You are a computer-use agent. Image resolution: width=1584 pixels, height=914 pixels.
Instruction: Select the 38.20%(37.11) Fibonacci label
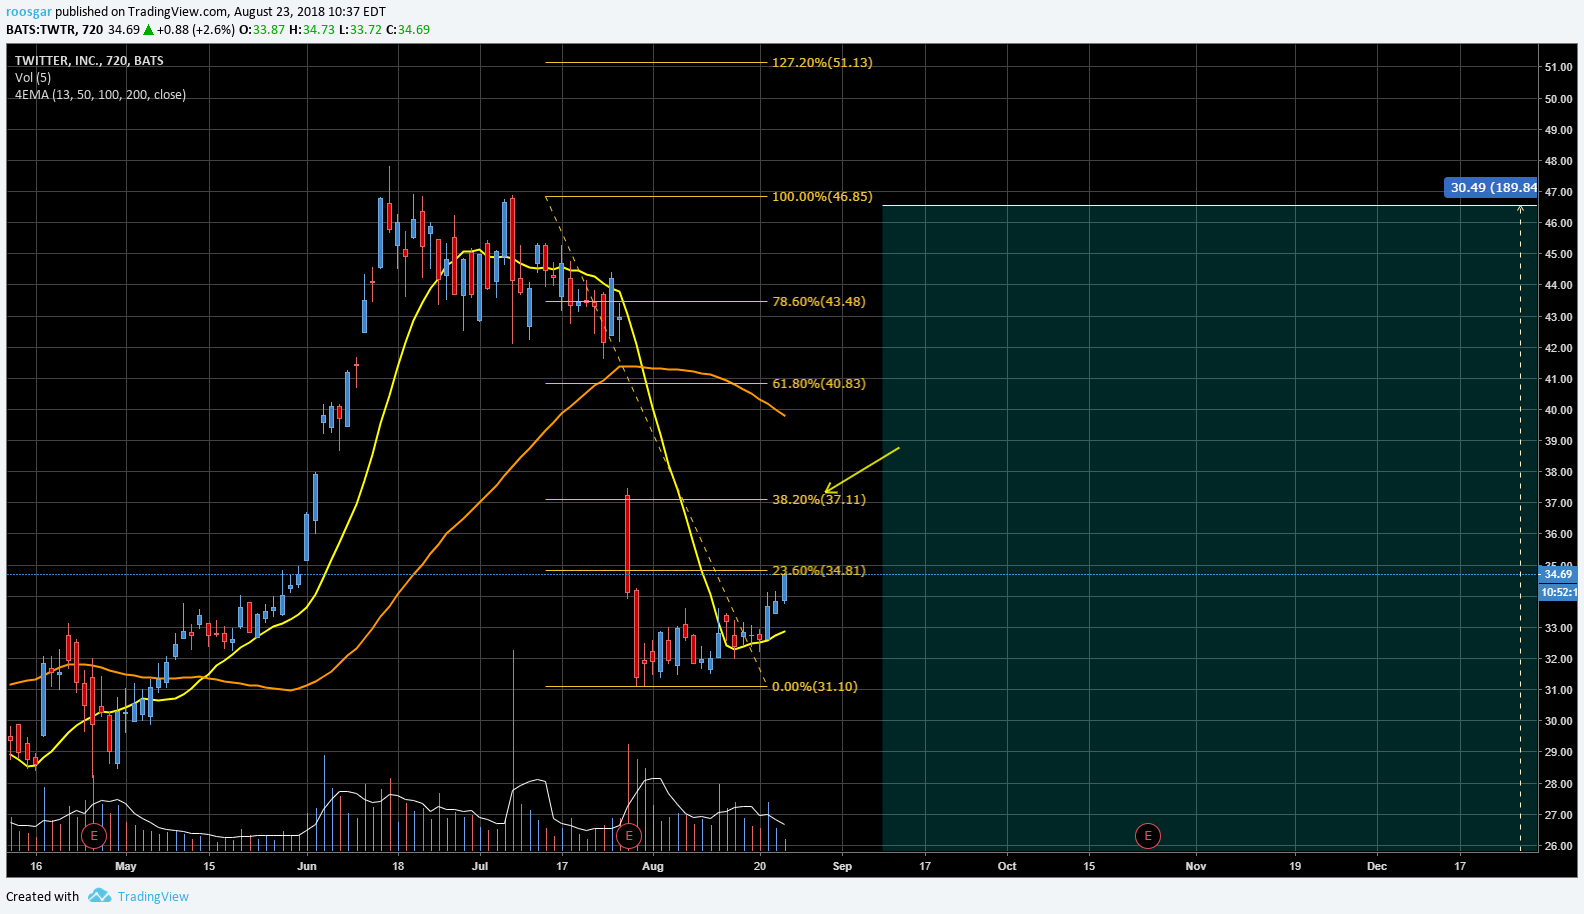819,499
